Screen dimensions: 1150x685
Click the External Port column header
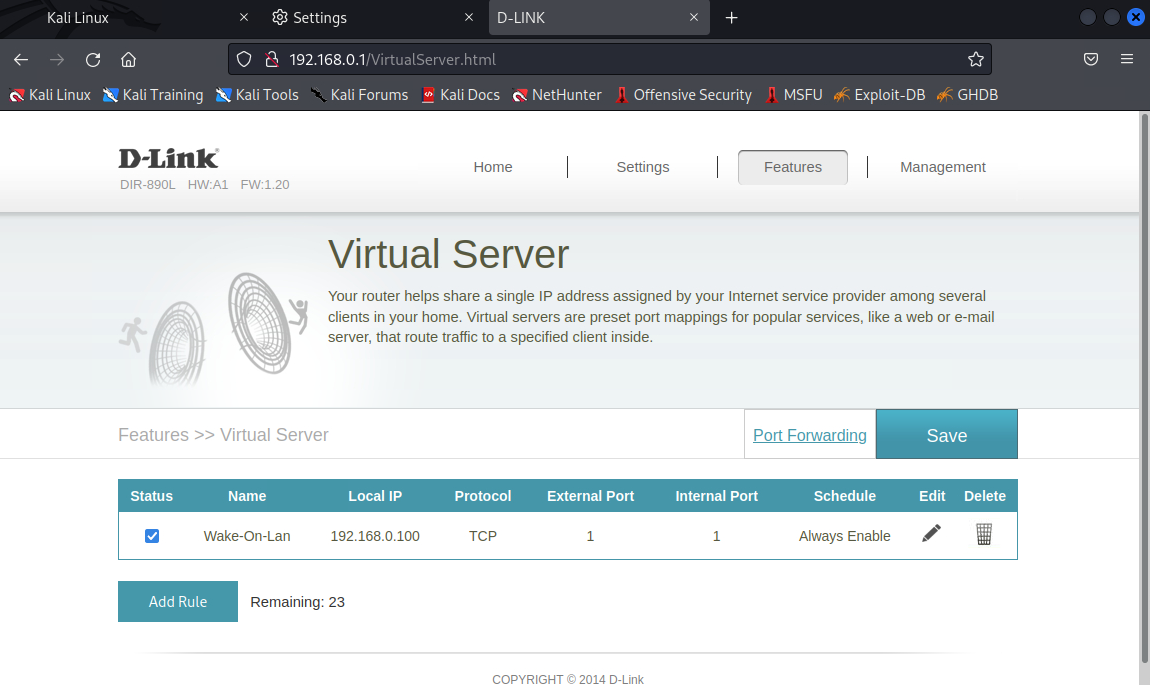tap(590, 496)
